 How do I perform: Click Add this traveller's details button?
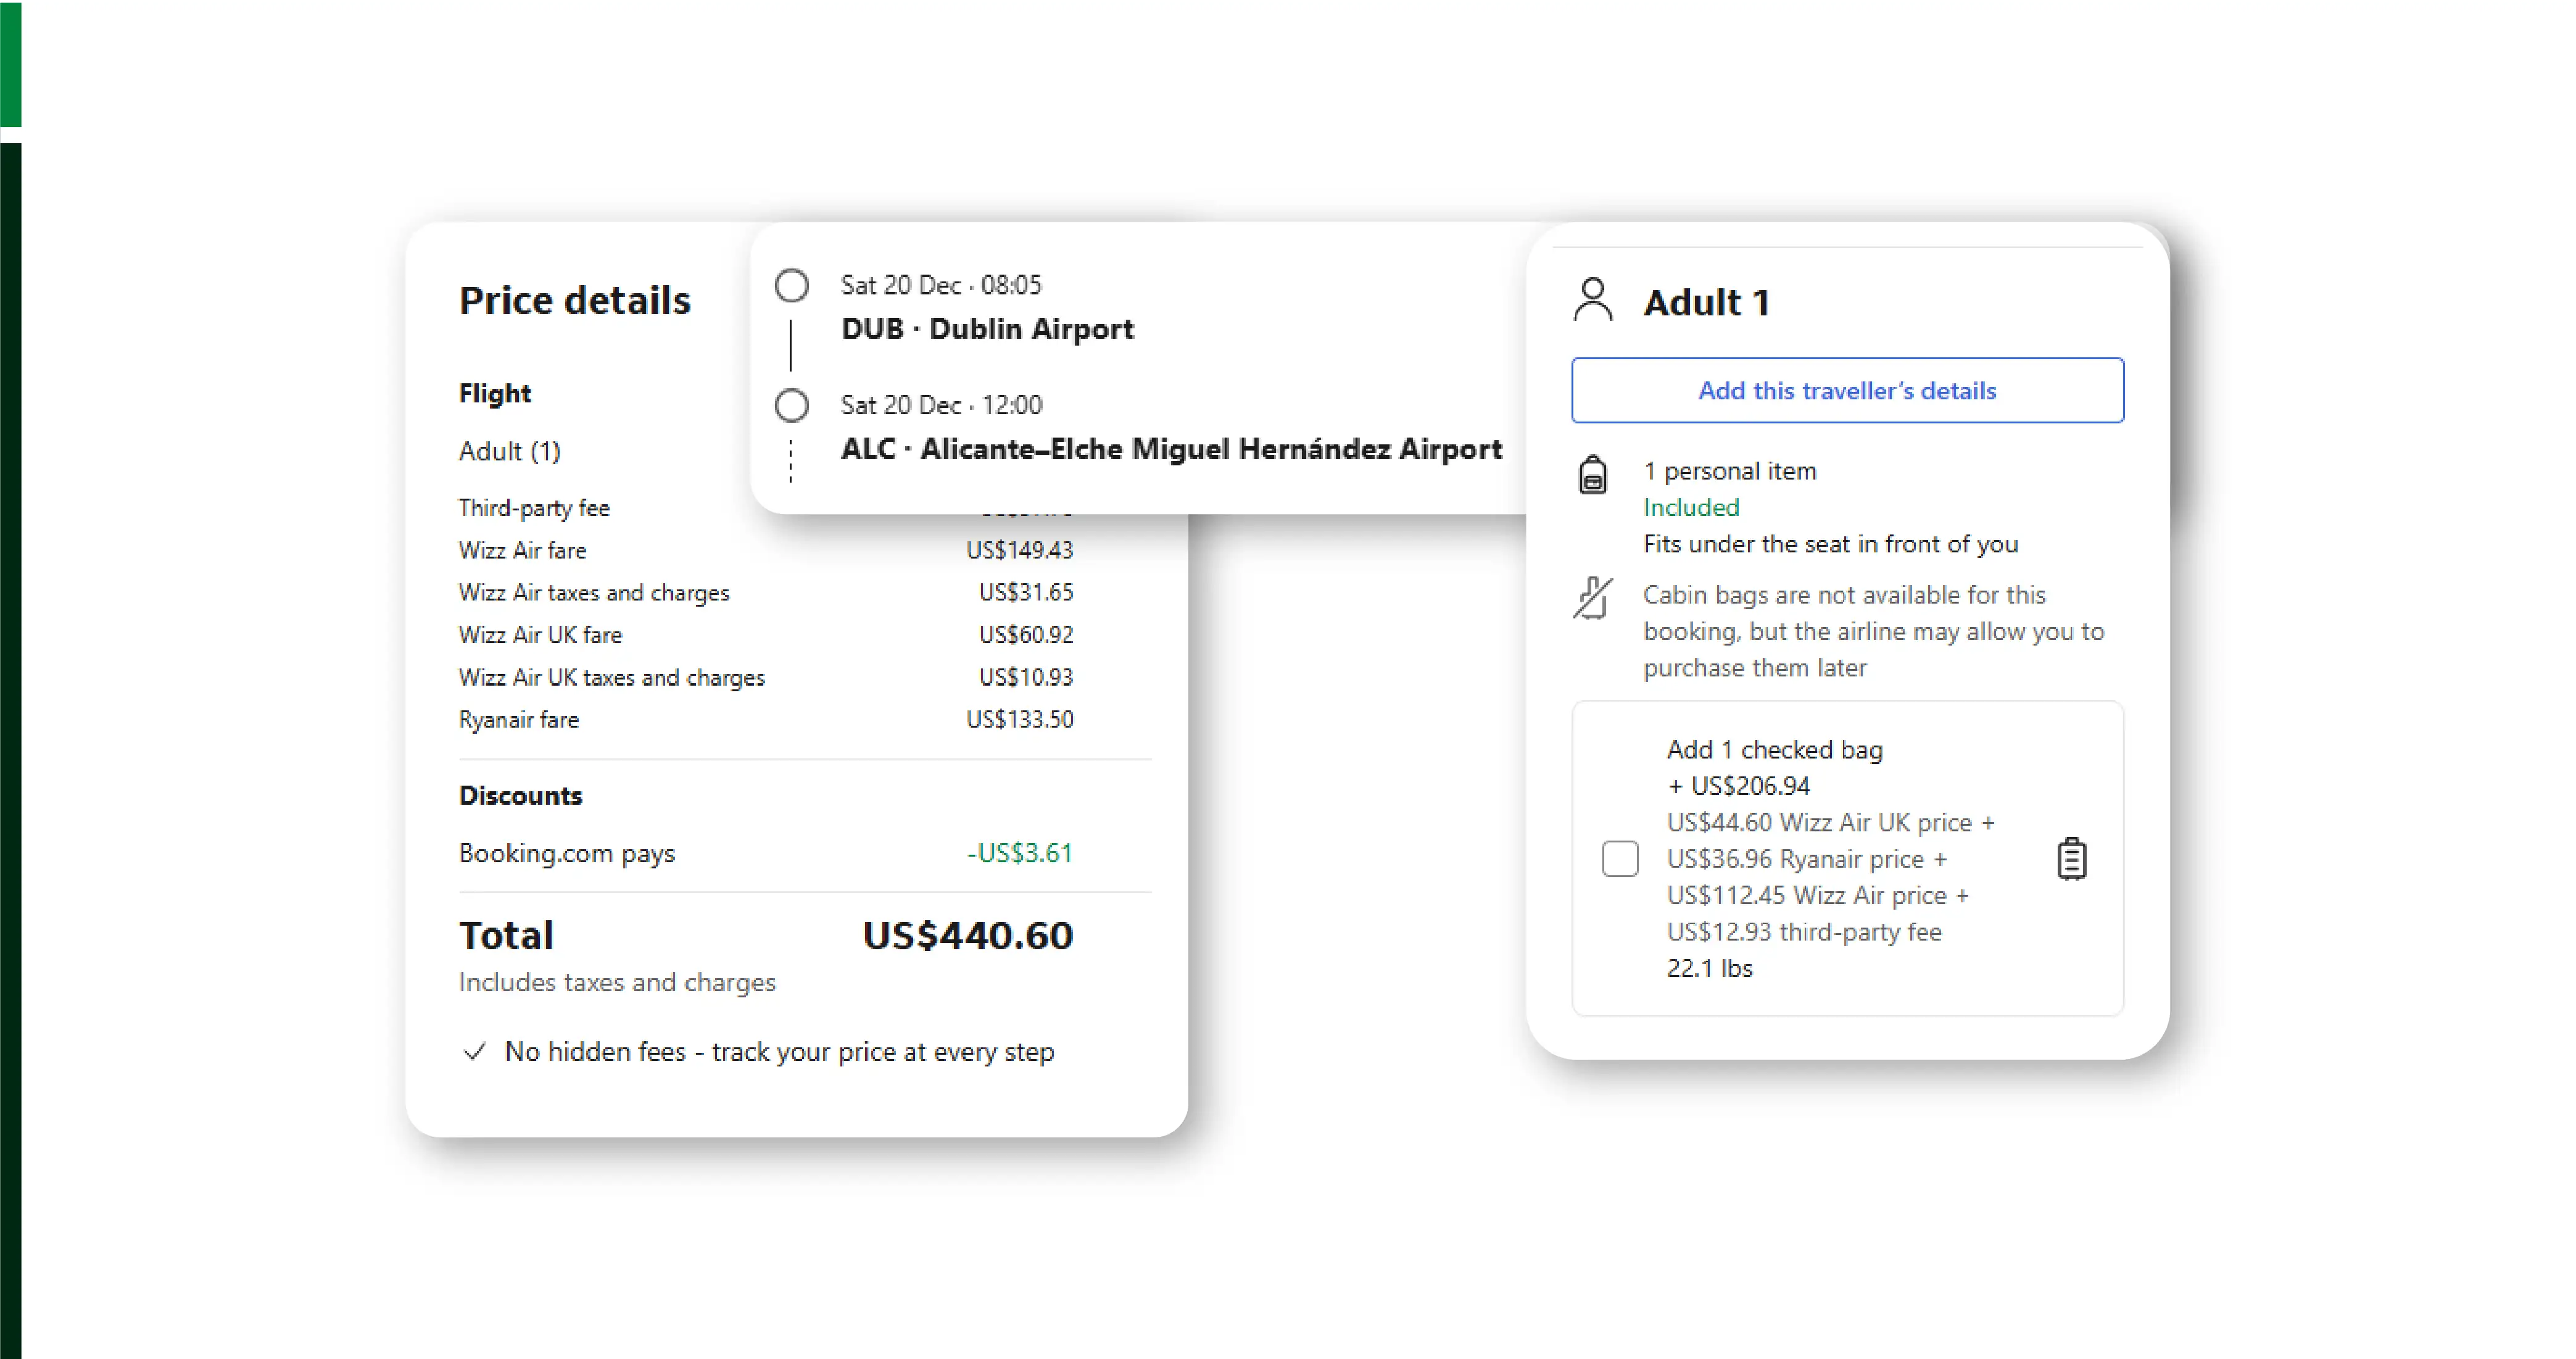point(1846,391)
